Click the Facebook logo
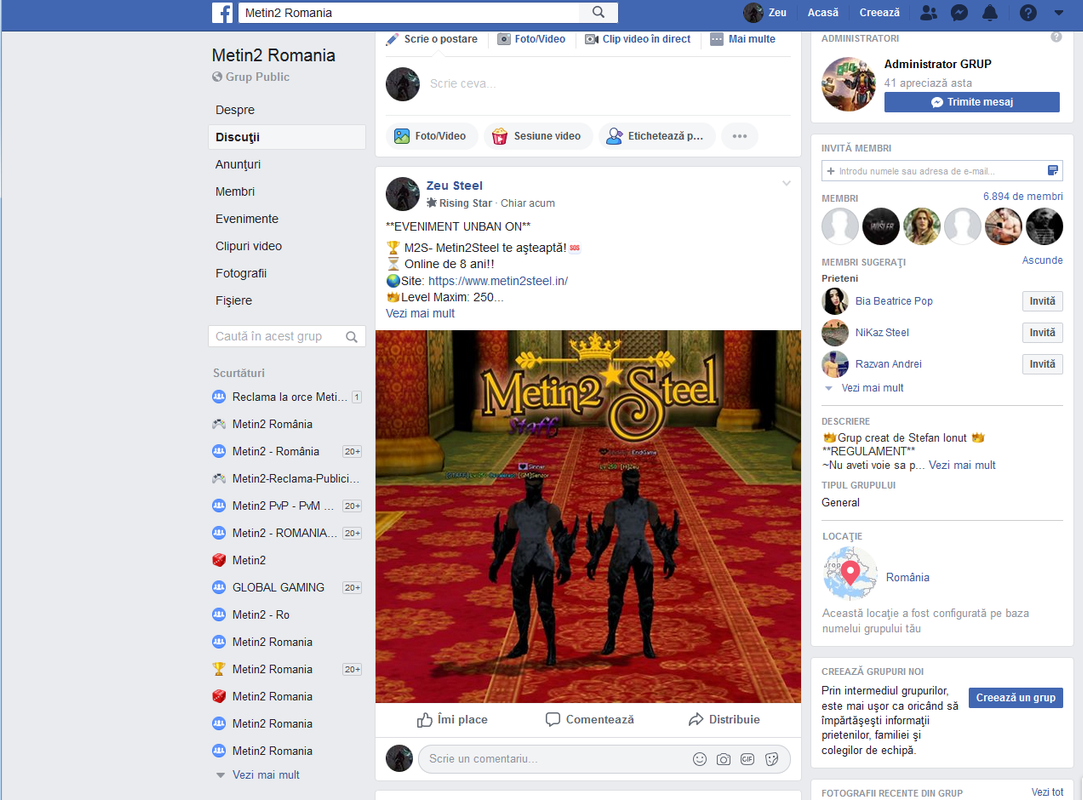Viewport: 1083px width, 800px height. 222,12
